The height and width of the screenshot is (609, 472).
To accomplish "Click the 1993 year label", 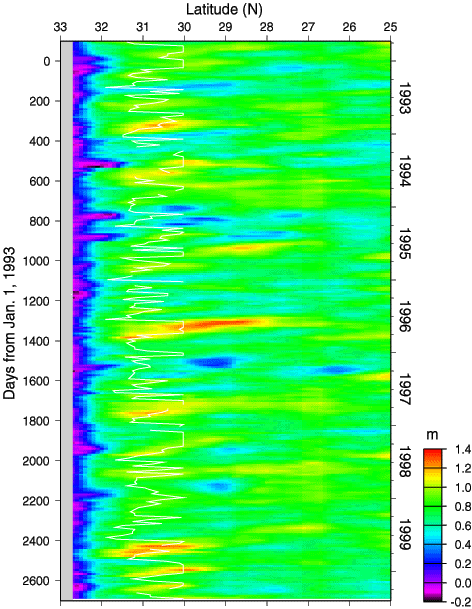I will (406, 97).
